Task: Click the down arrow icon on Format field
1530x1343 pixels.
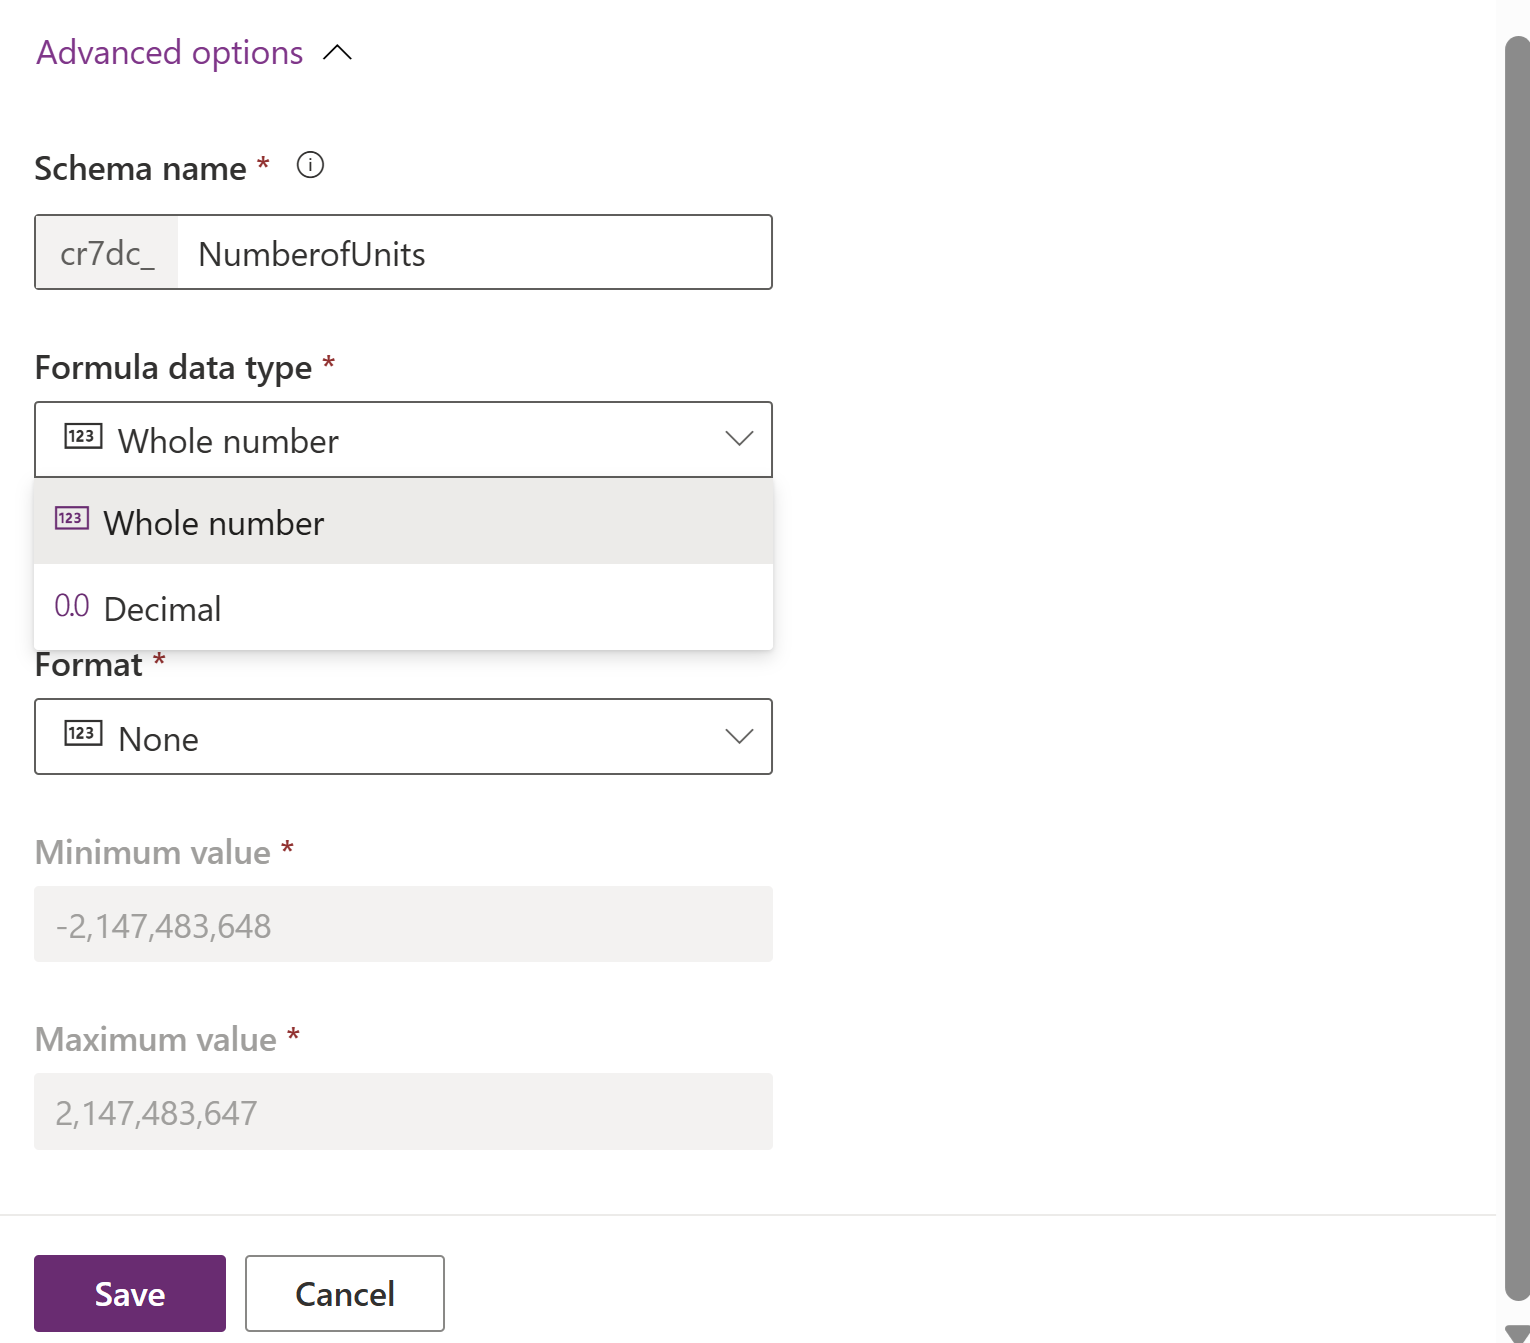Action: tap(738, 736)
